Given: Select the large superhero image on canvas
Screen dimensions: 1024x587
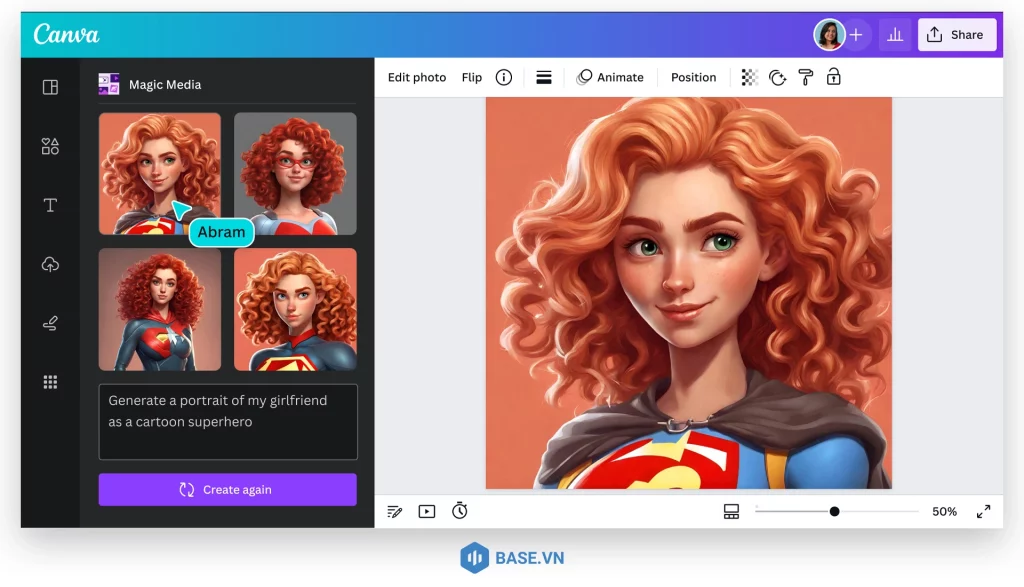Looking at the screenshot, I should coord(688,293).
